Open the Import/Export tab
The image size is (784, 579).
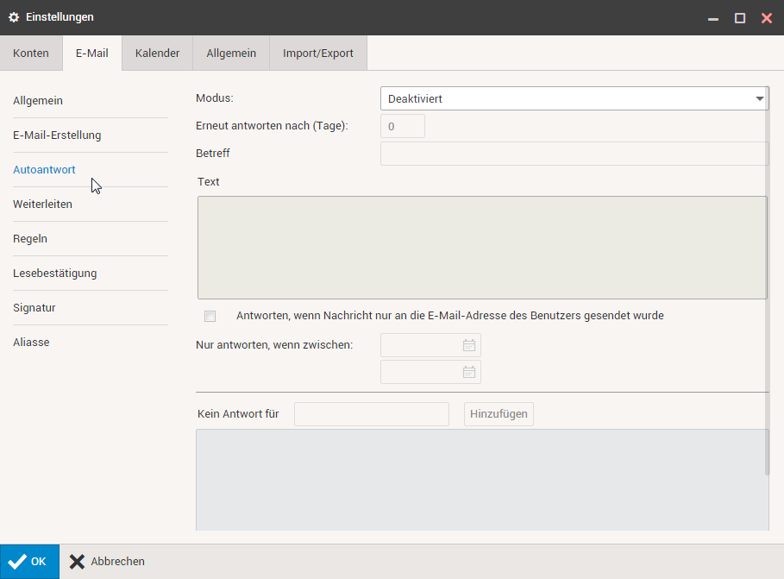[x=318, y=53]
